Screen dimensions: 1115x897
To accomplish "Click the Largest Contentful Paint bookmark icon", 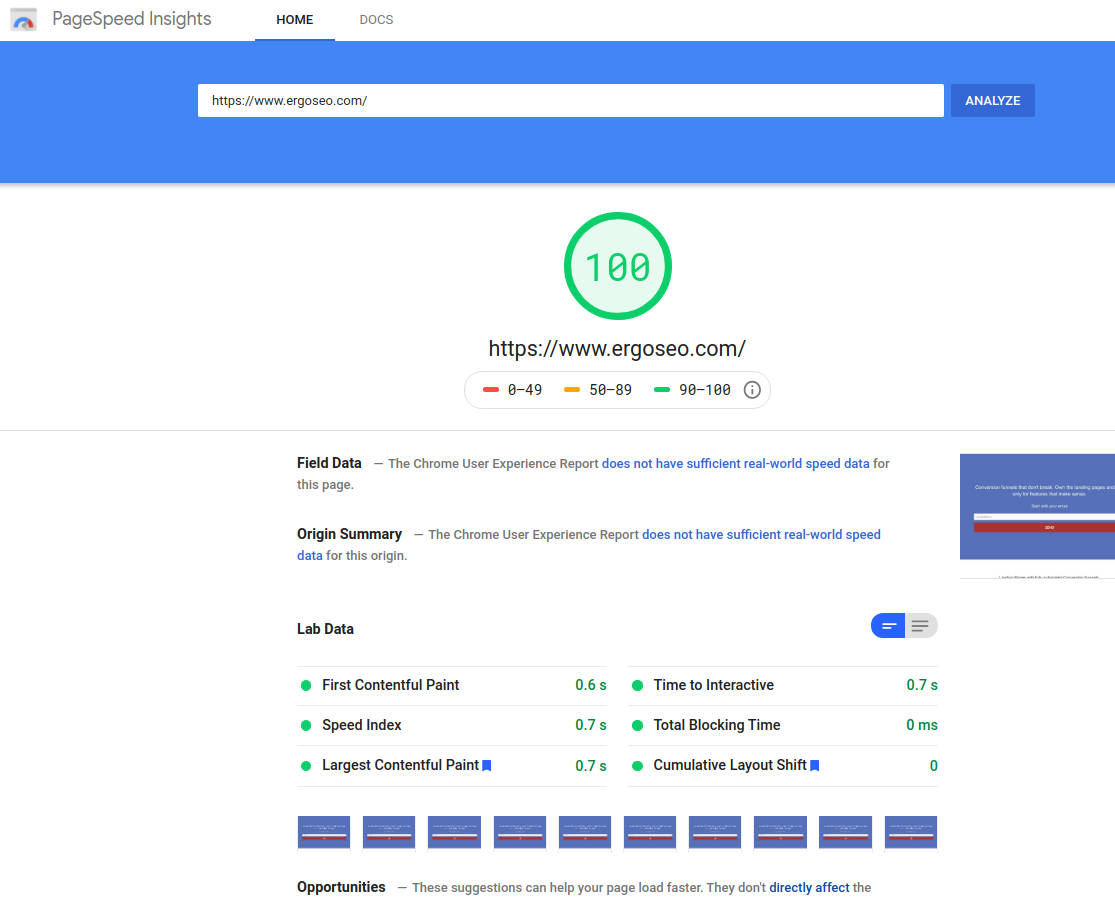I will (487, 766).
